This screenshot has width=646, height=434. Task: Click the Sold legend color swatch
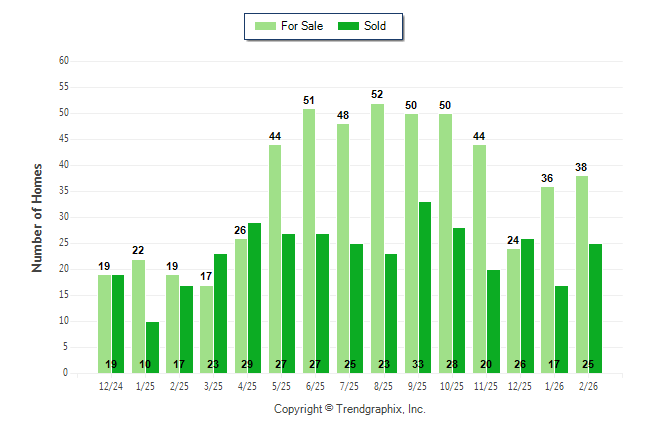(349, 26)
